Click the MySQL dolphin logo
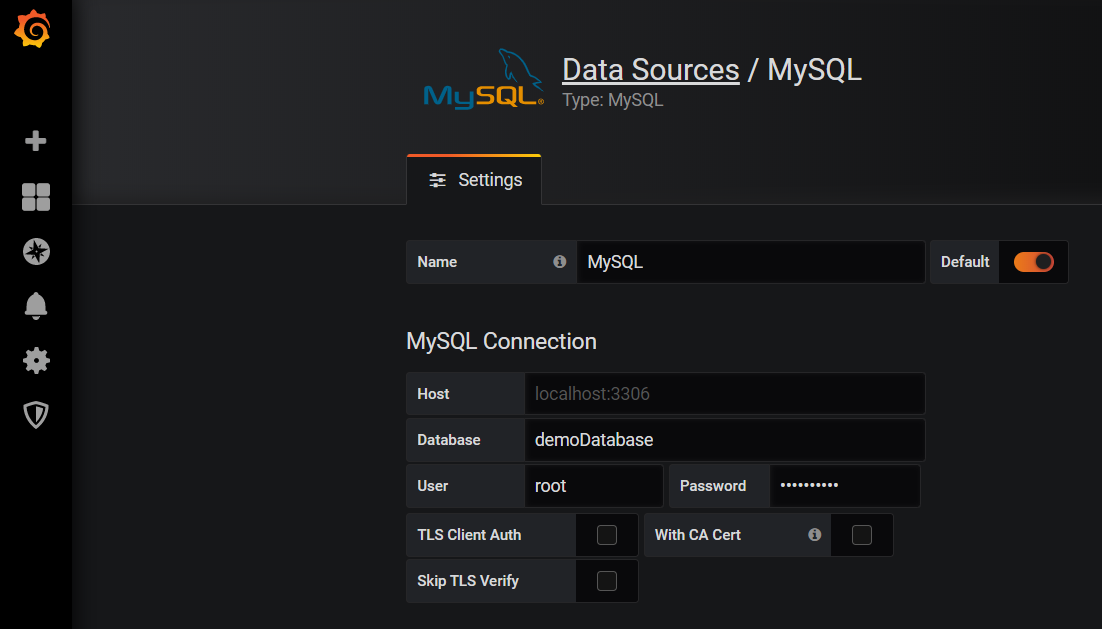Image resolution: width=1102 pixels, height=629 pixels. 483,78
